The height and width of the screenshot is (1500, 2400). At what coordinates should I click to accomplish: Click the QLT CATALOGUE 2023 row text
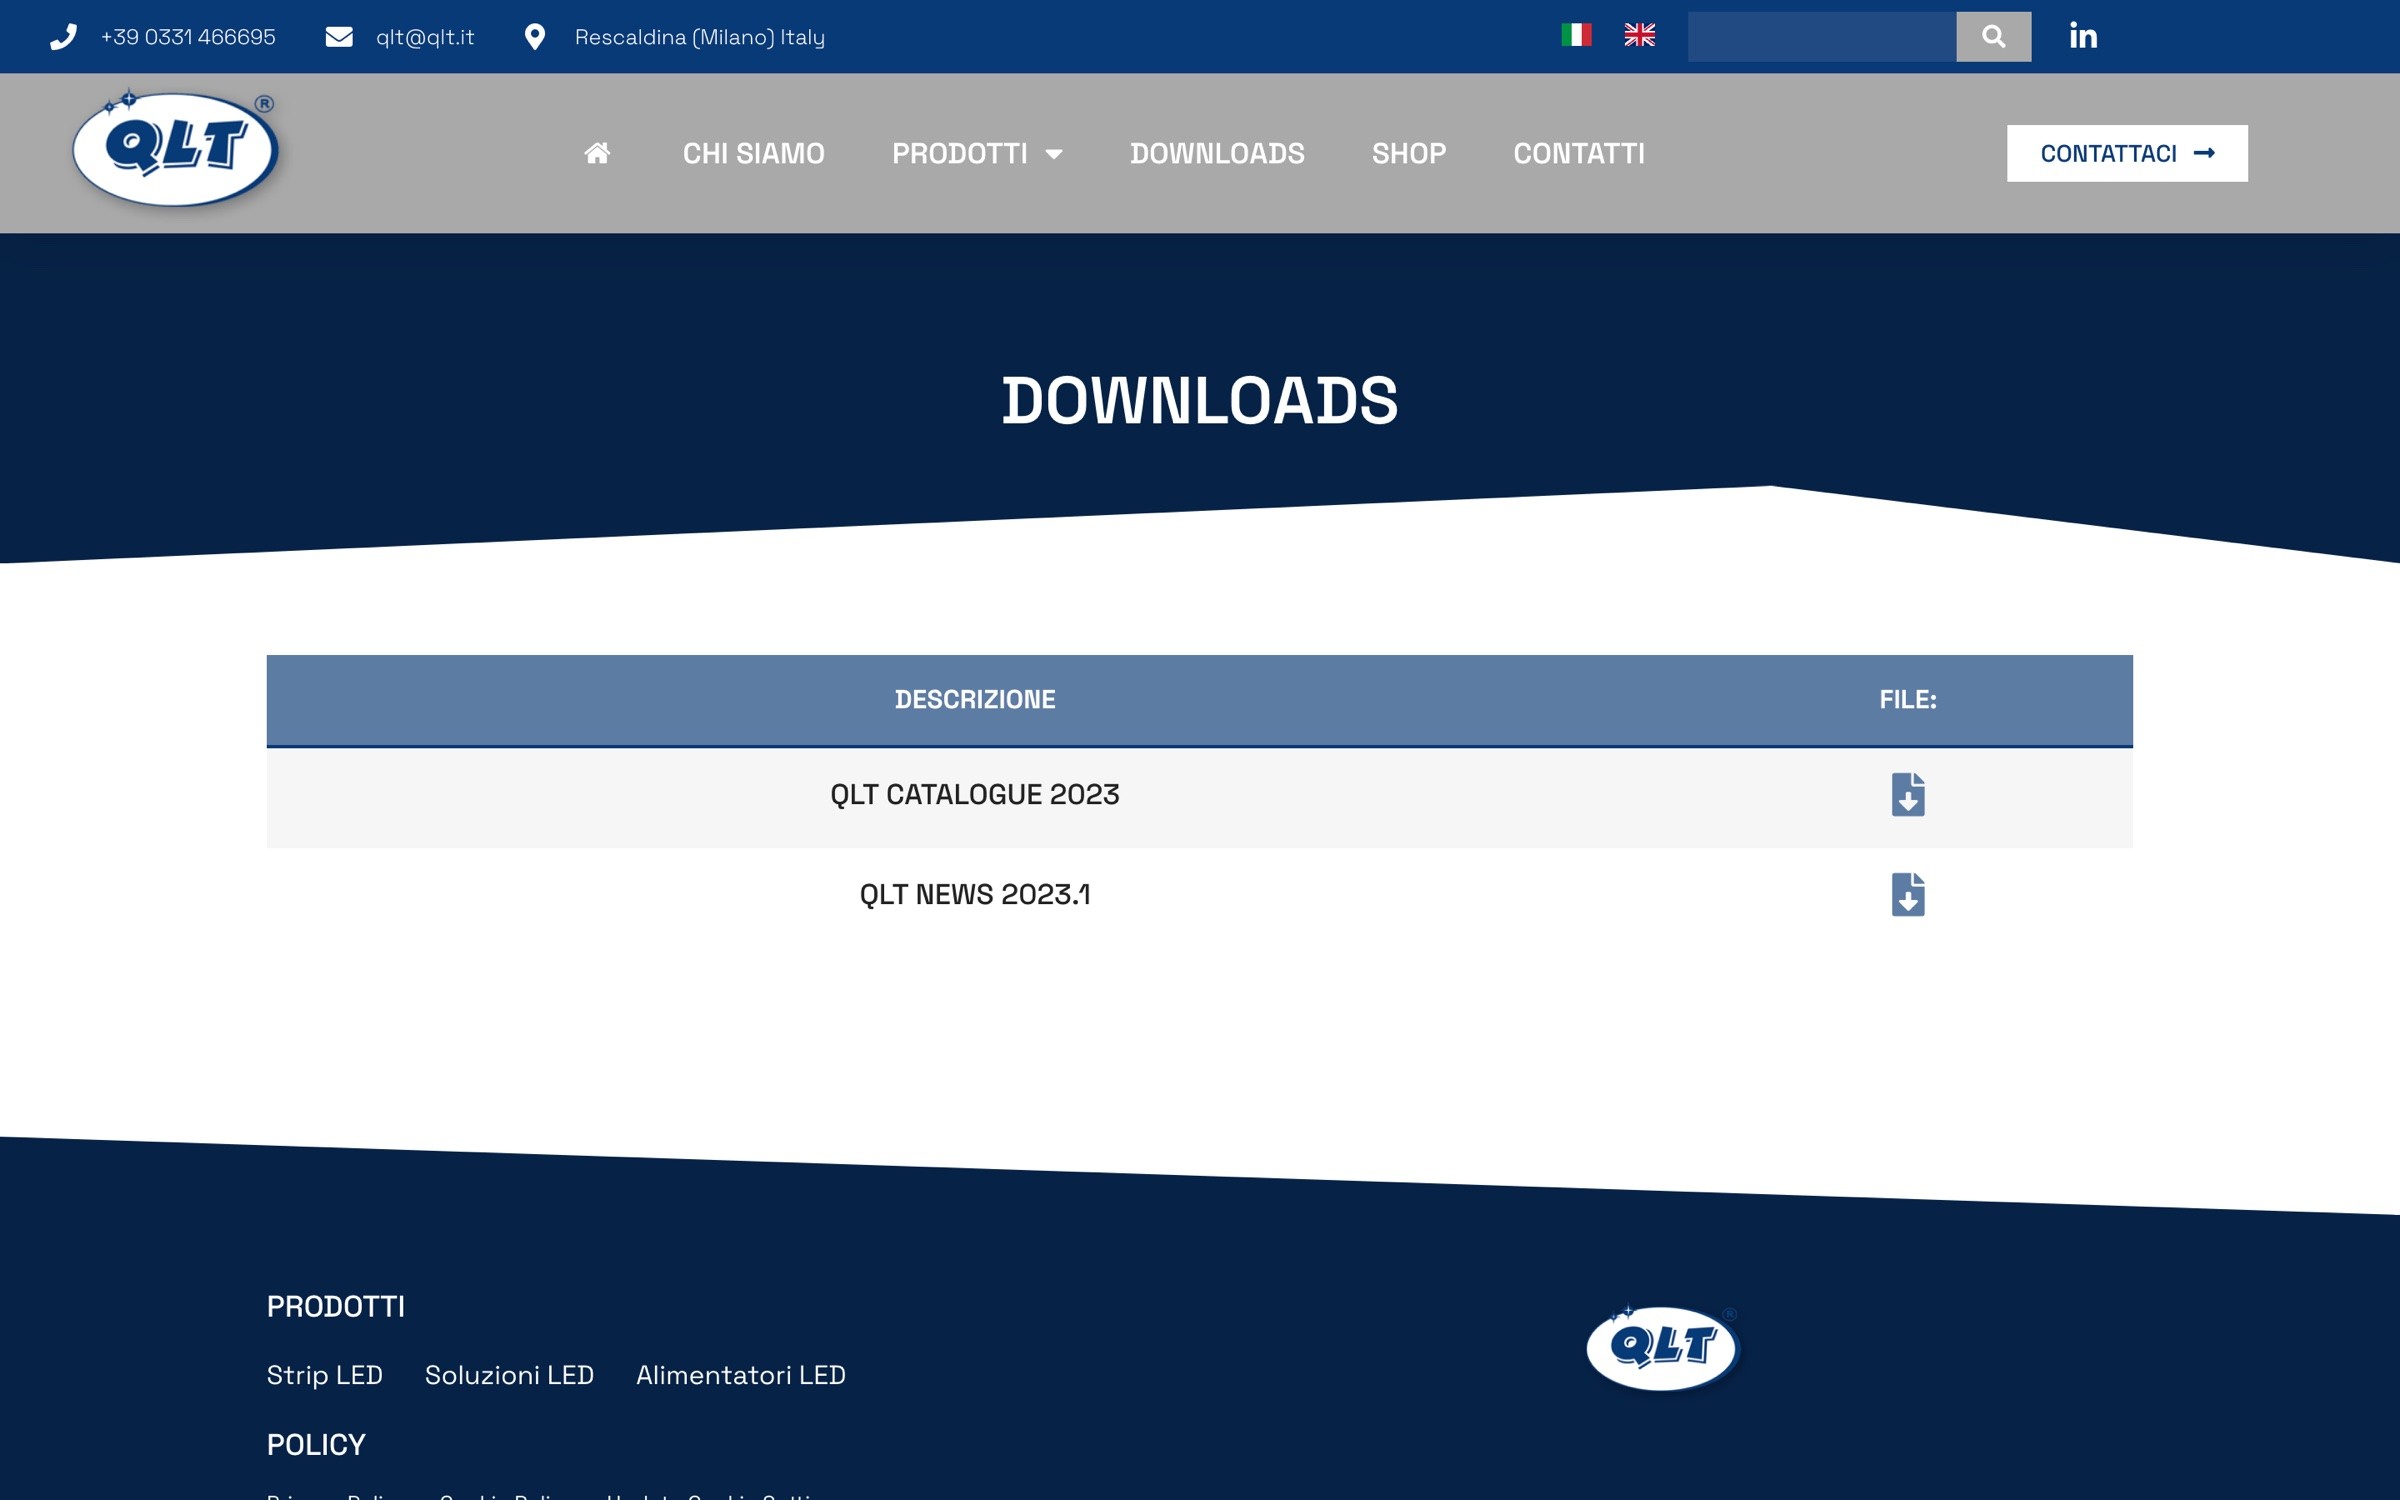pyautogui.click(x=975, y=795)
